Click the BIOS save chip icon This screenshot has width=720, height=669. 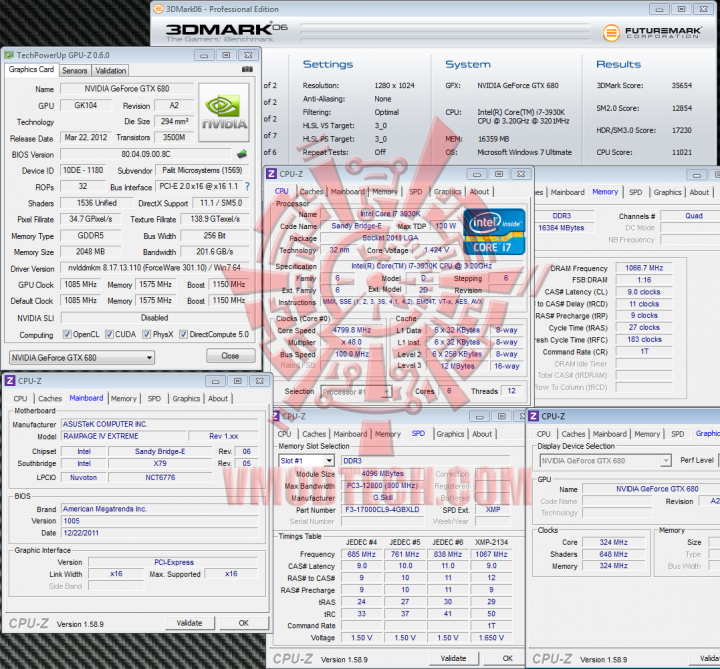(242, 154)
